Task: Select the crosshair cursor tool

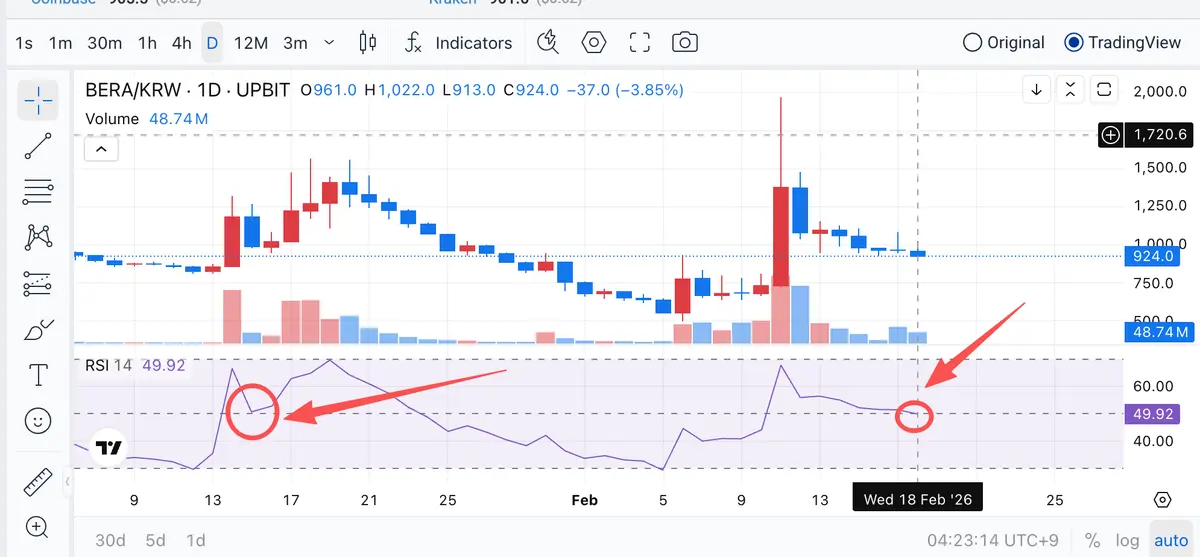Action: click(x=38, y=98)
